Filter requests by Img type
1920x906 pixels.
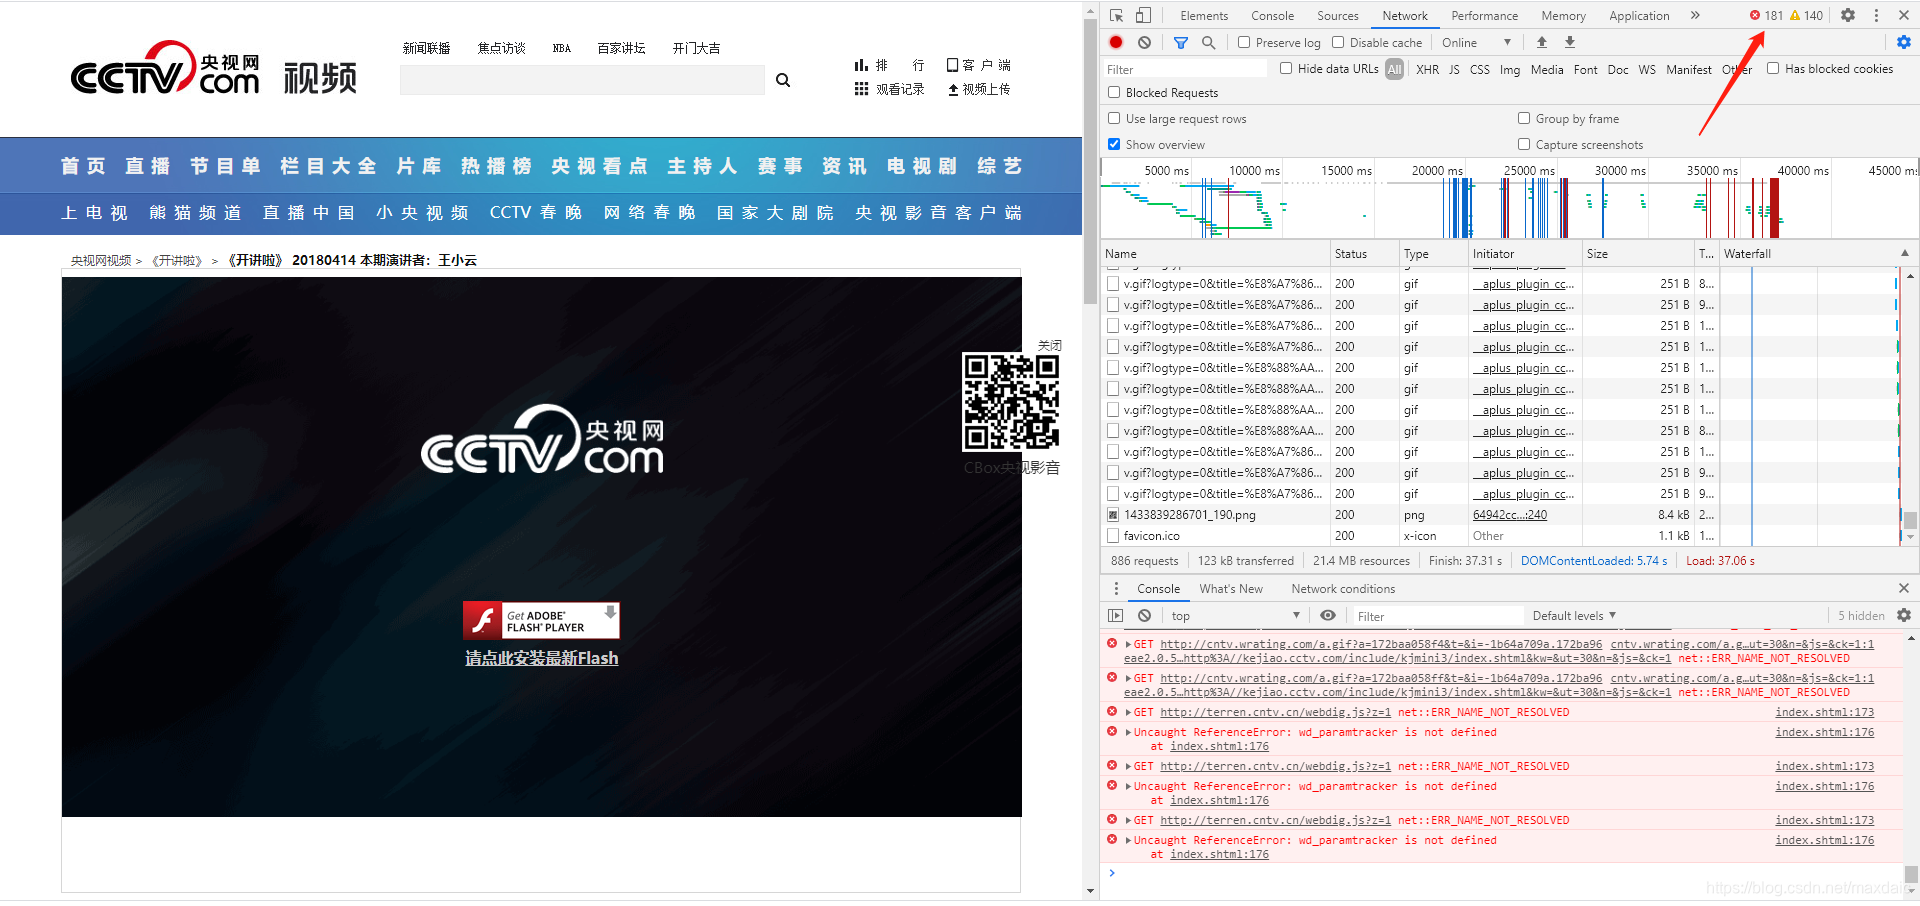click(1510, 69)
